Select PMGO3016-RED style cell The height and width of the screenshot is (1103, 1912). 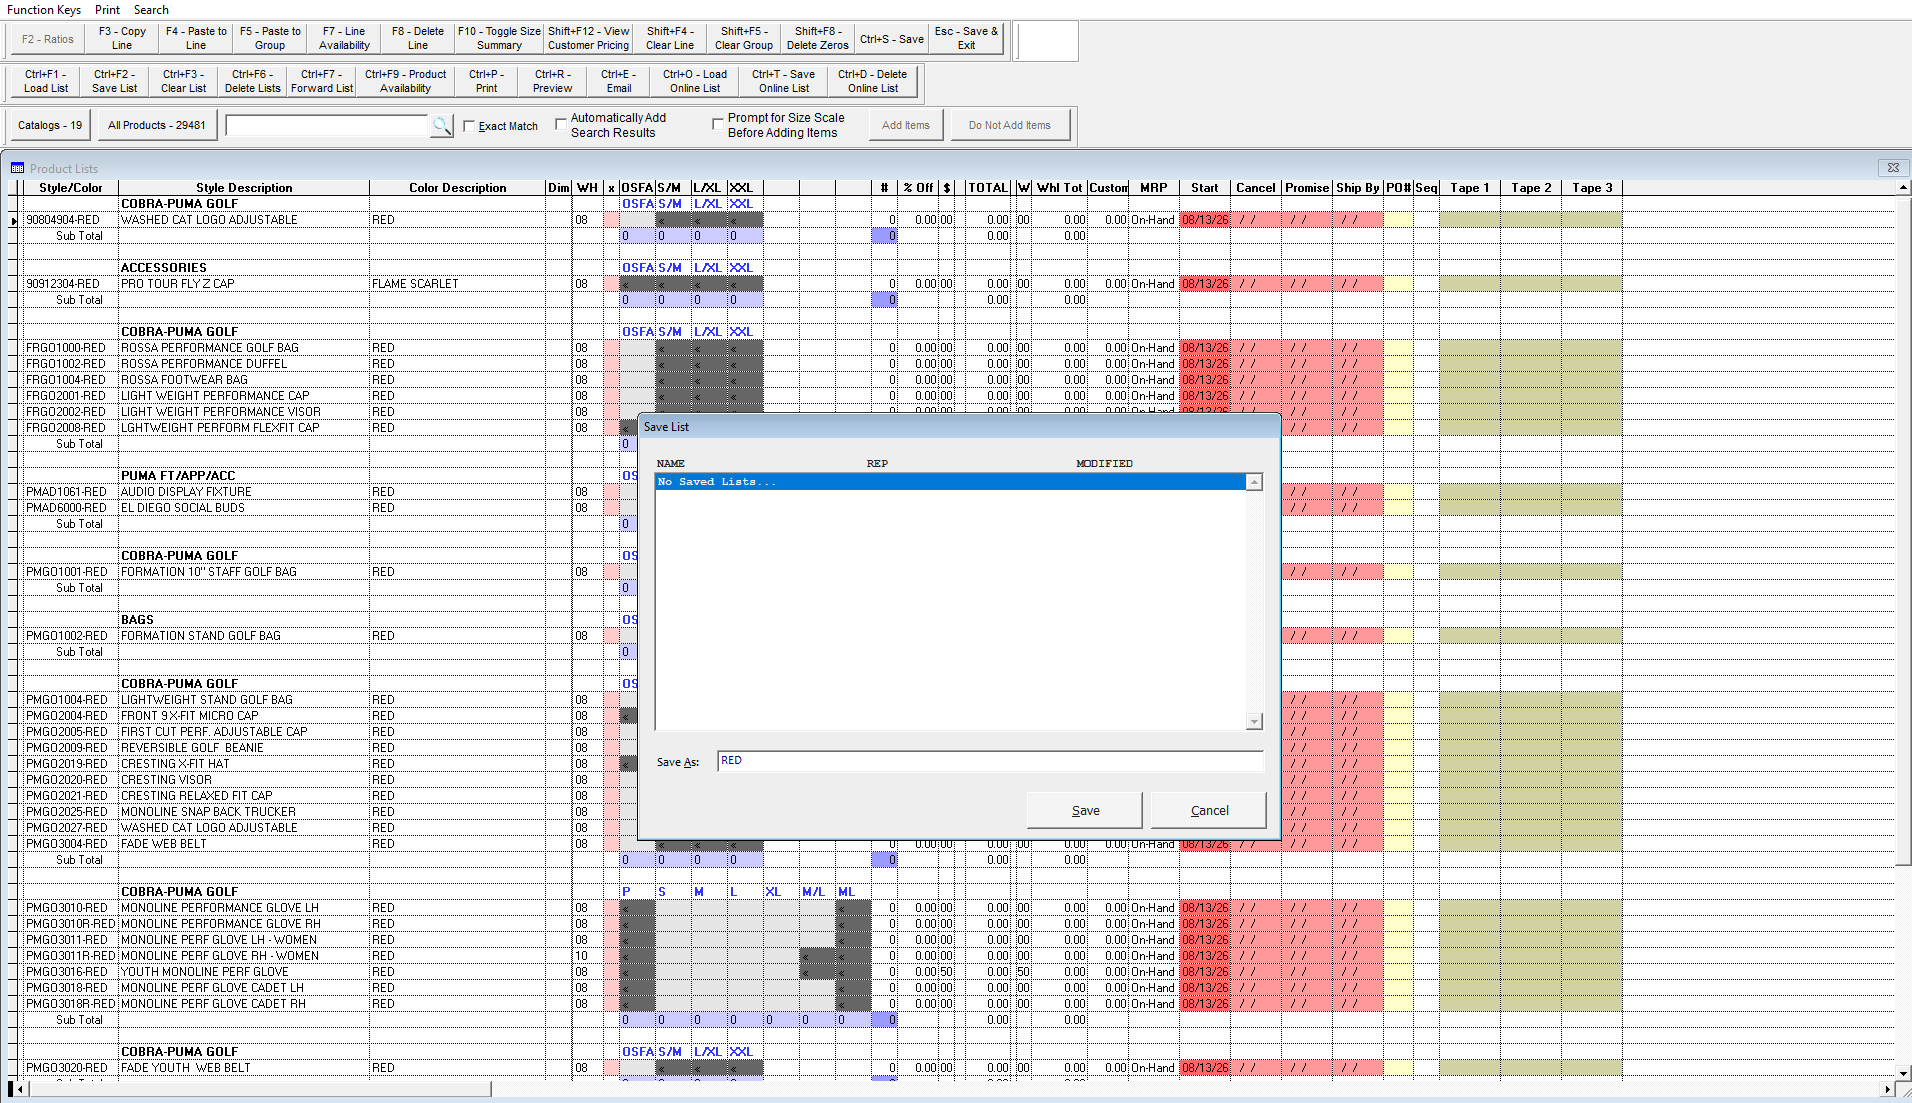coord(70,972)
